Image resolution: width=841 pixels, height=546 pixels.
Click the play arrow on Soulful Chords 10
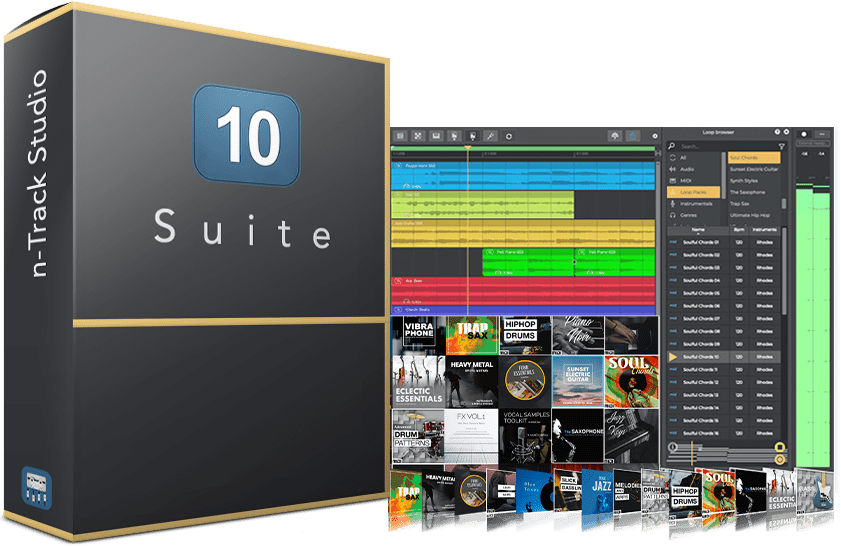click(673, 357)
